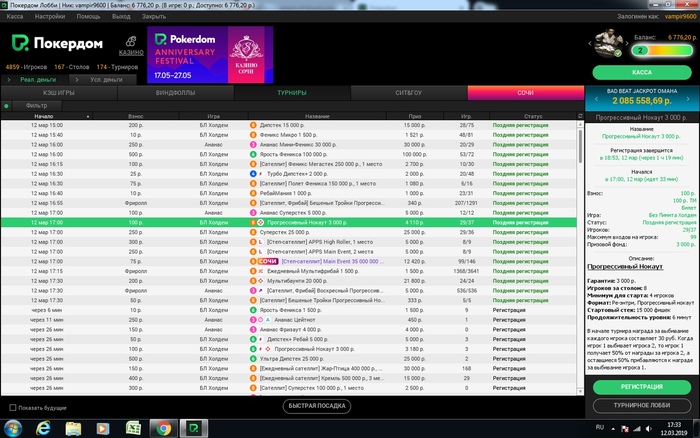Click the Прогрессивный Нокаут description link
700x438 pixels.
(x=625, y=267)
